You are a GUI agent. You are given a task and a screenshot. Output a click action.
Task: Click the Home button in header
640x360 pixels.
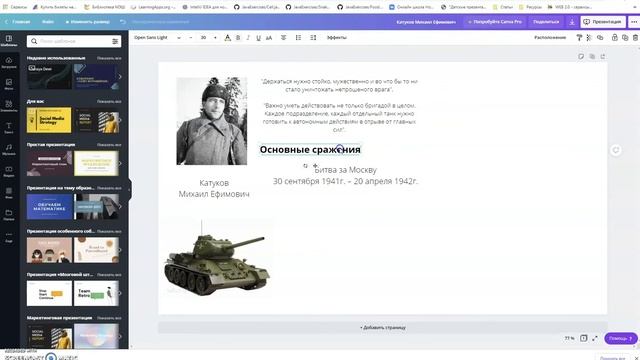pos(18,22)
